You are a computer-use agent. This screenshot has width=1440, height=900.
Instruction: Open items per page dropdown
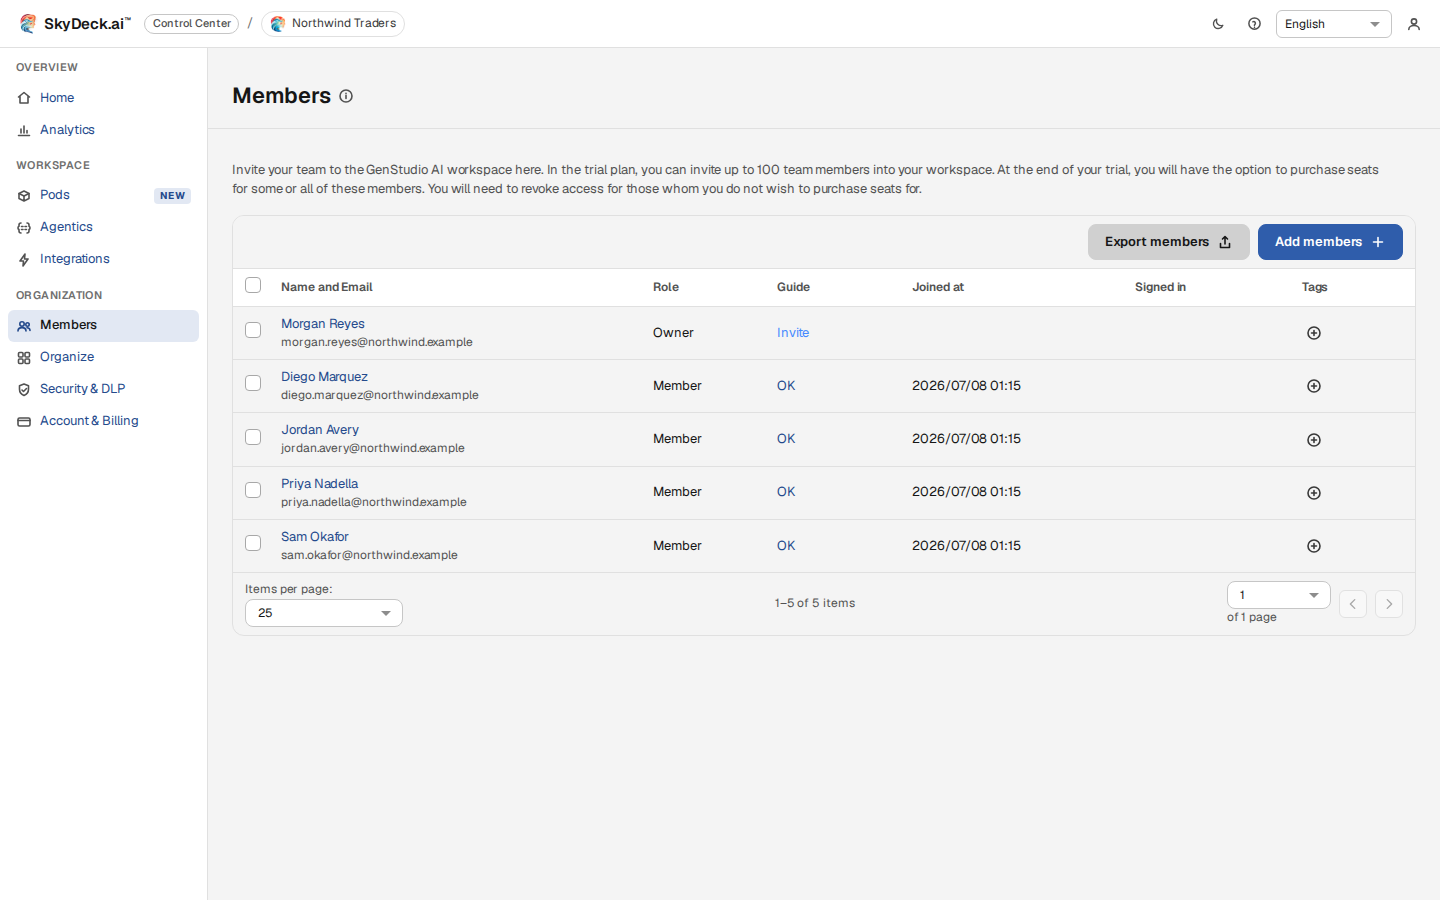[x=324, y=613]
